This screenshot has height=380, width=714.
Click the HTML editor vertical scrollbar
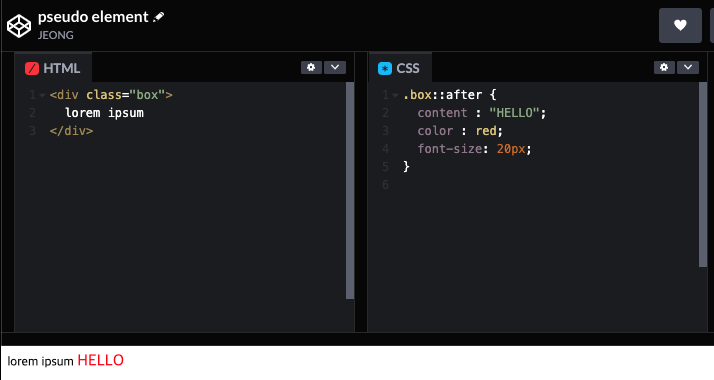pos(350,190)
